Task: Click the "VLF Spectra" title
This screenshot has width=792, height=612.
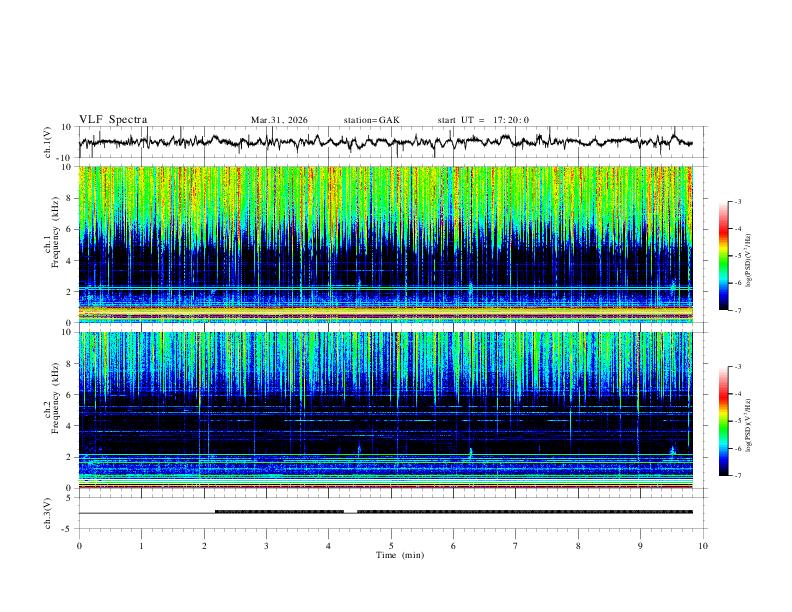Action: pyautogui.click(x=113, y=120)
